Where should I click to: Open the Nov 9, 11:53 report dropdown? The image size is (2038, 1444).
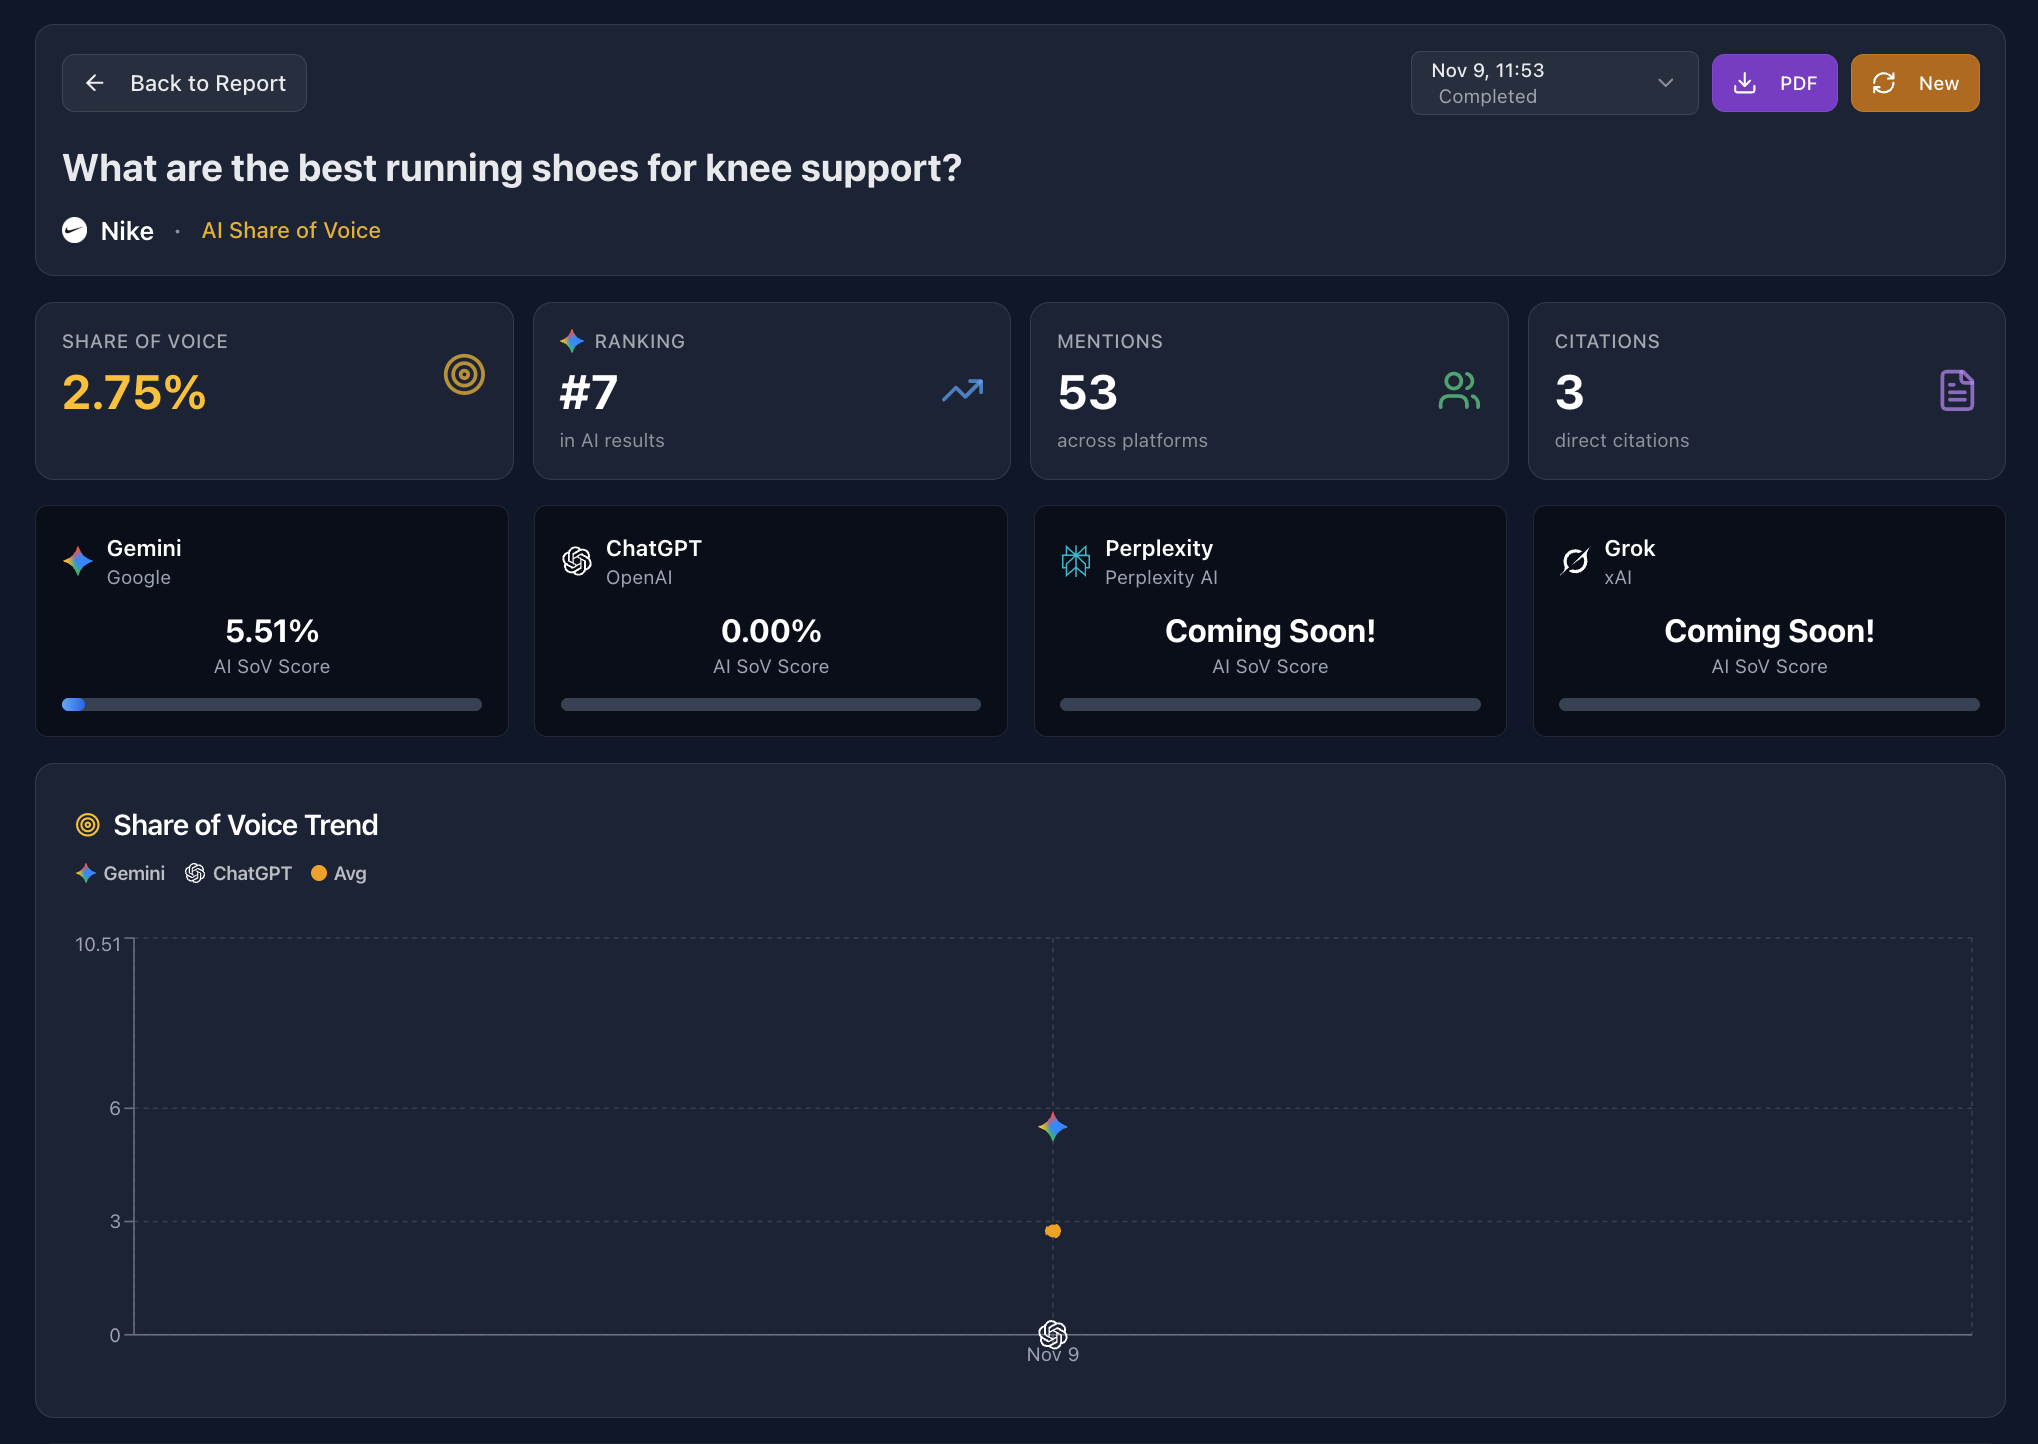click(1554, 83)
